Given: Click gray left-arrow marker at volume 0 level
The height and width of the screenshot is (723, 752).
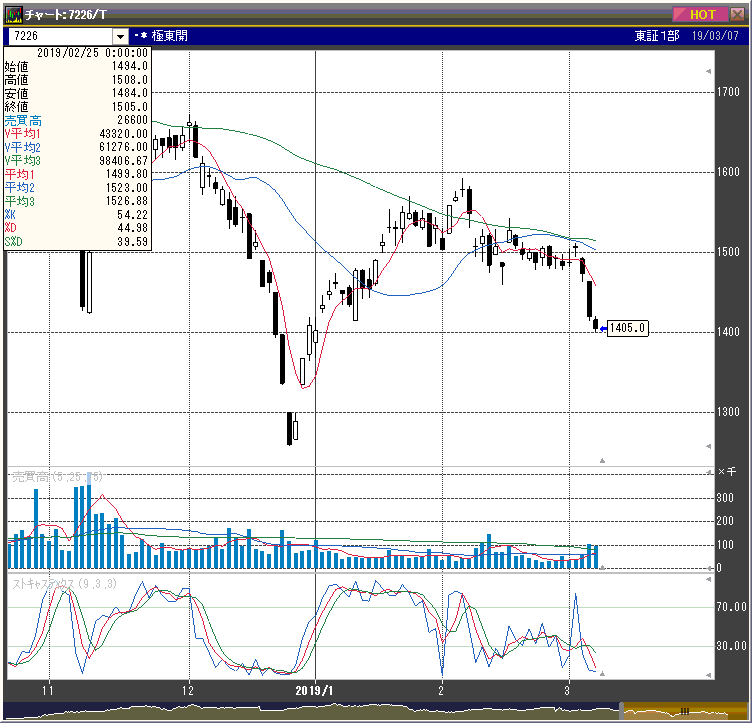Looking at the screenshot, I should point(710,567).
